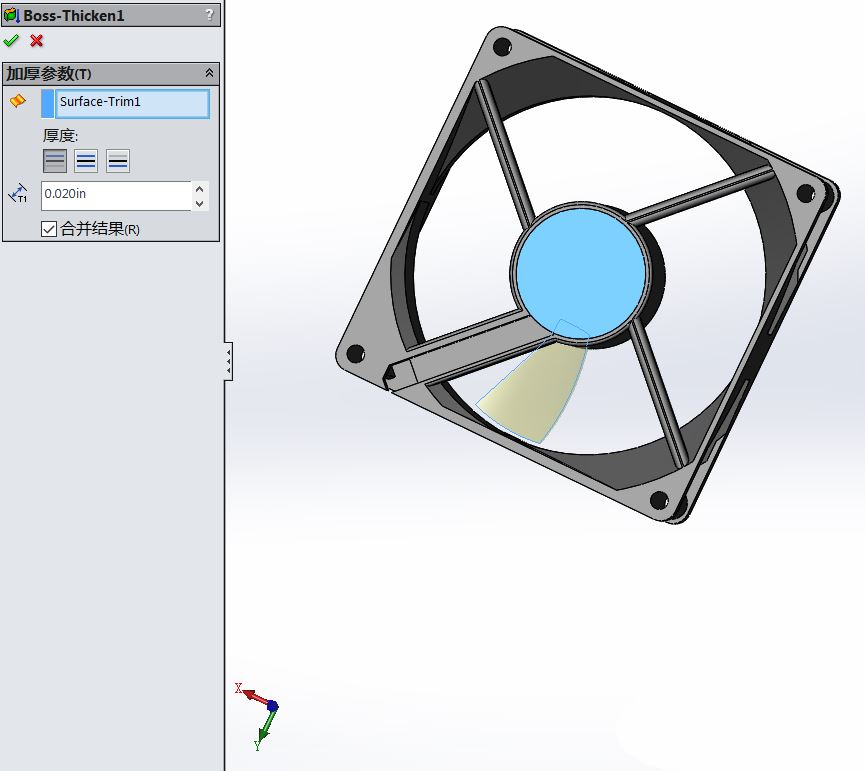Image resolution: width=865 pixels, height=771 pixels.
Task: Choose thicken side one option
Action: [x=55, y=161]
